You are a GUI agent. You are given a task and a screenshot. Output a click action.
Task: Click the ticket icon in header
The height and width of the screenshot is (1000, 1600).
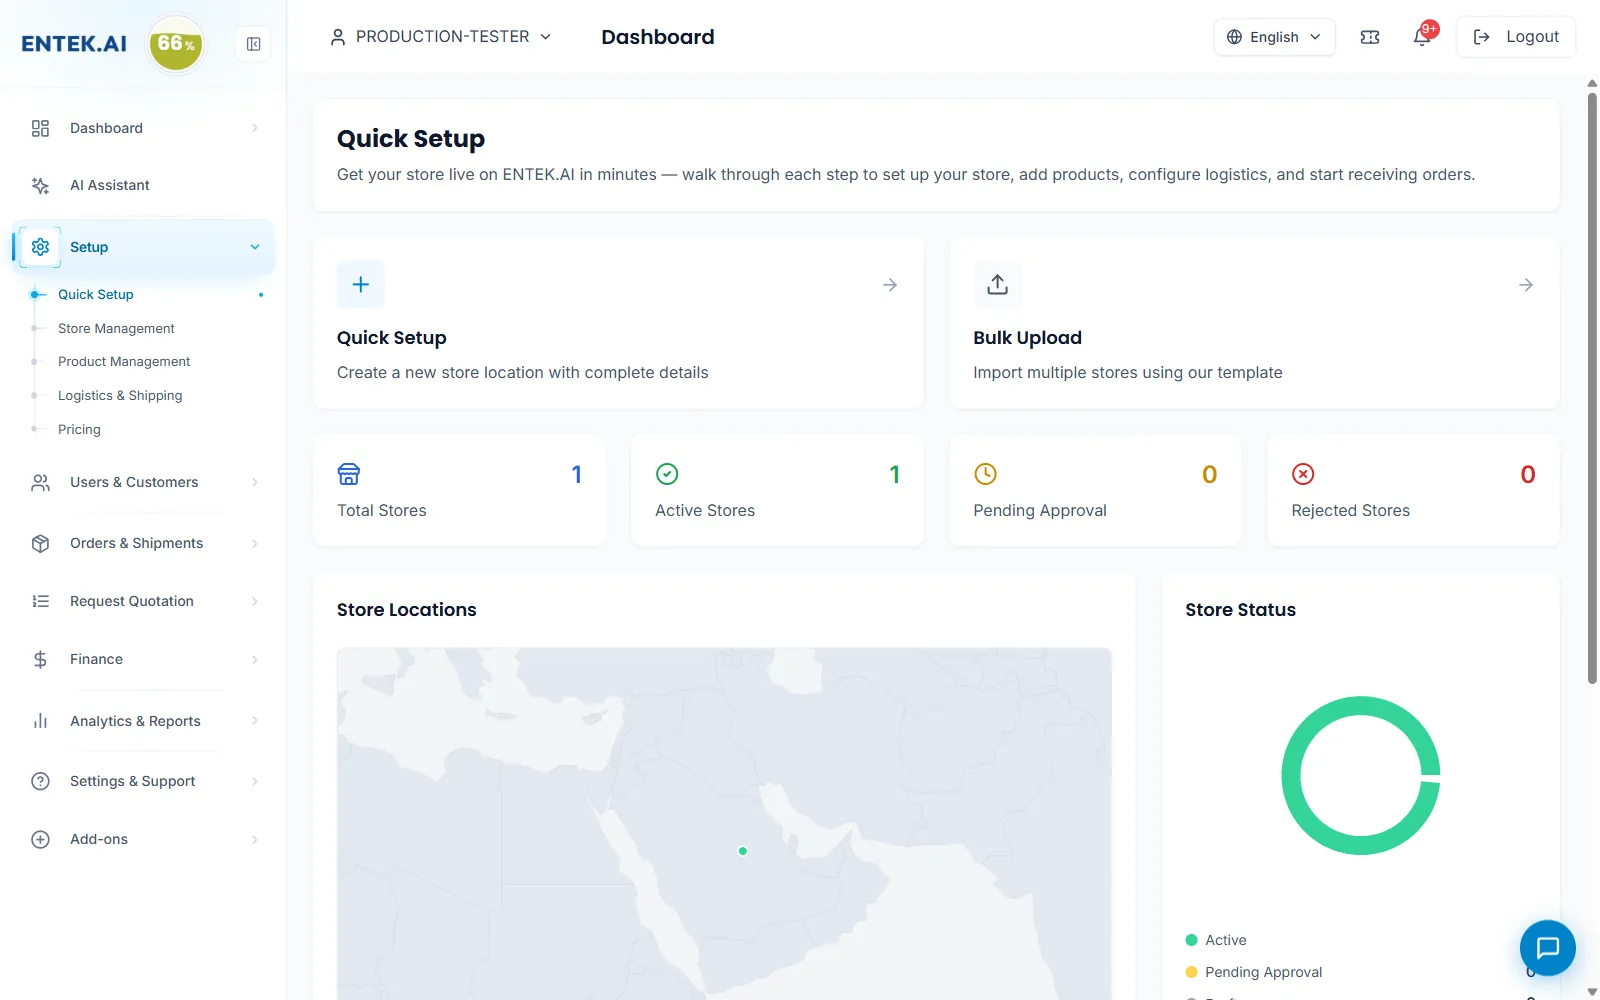pos(1370,37)
